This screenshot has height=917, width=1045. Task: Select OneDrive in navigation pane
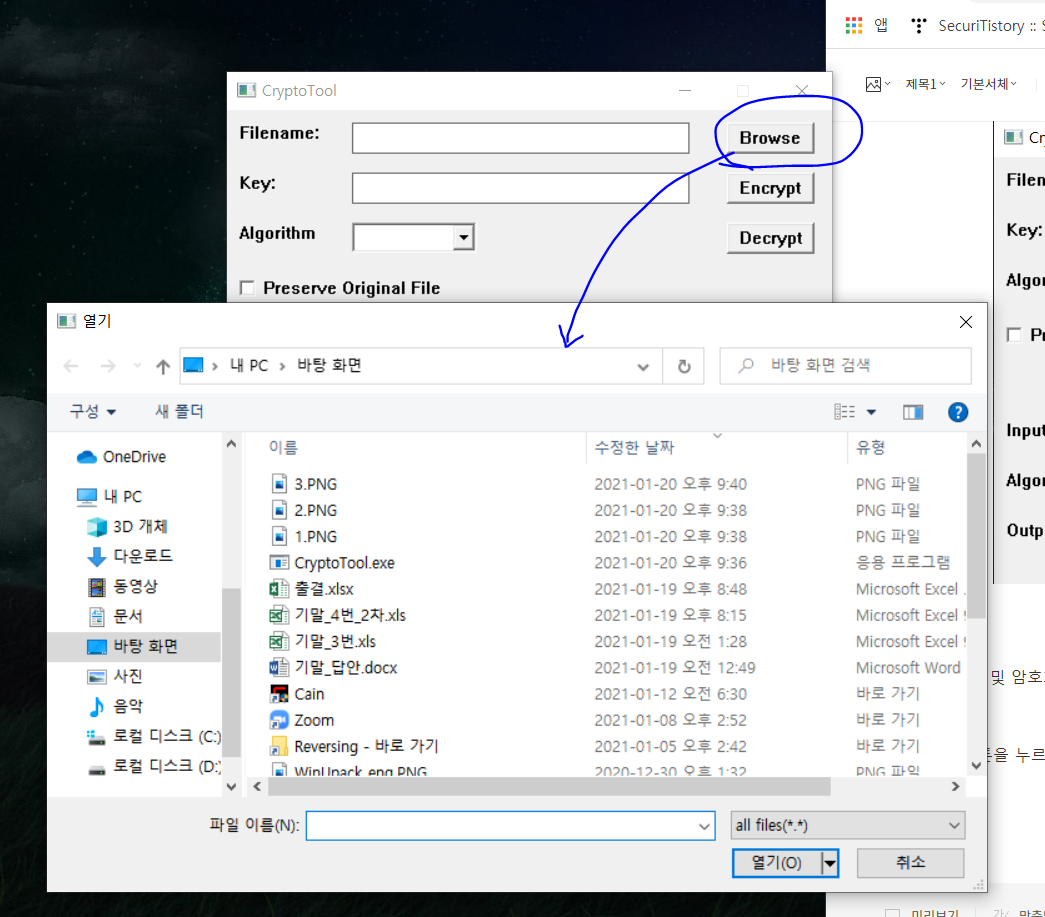click(x=121, y=457)
